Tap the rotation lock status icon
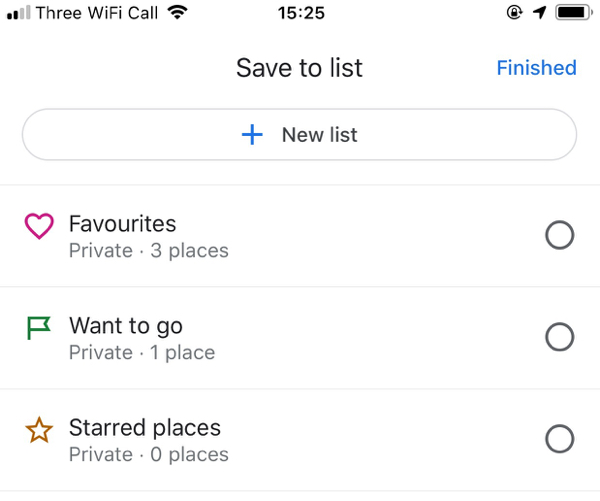Screen dimensions: 600x501 tap(515, 13)
